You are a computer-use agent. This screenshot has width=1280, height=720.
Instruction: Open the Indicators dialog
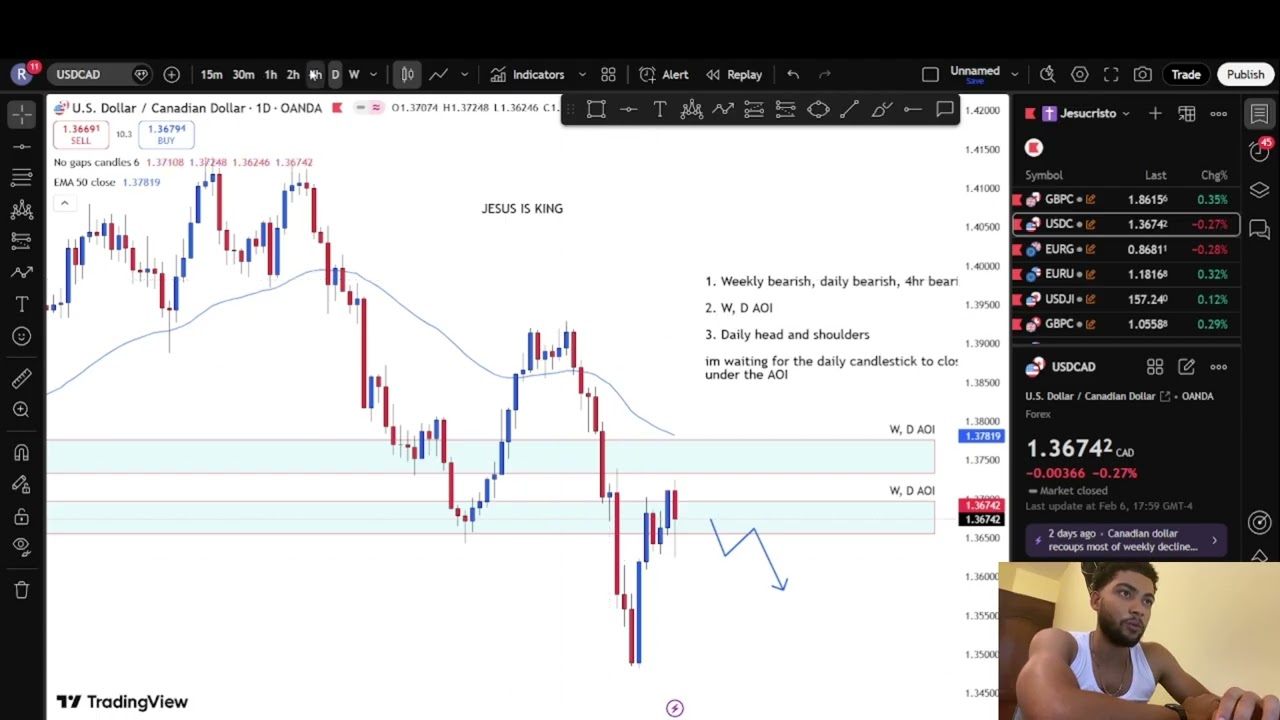(527, 74)
